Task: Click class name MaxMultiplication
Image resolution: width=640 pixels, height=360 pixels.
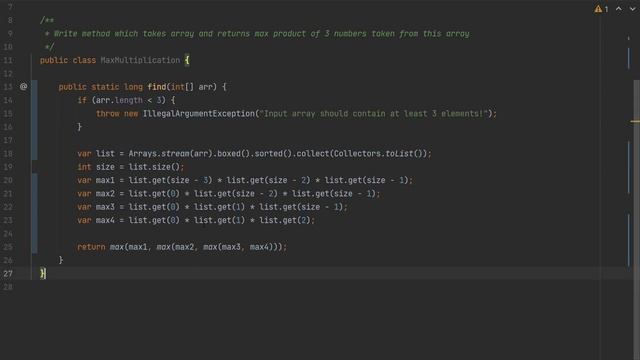Action: pos(140,60)
